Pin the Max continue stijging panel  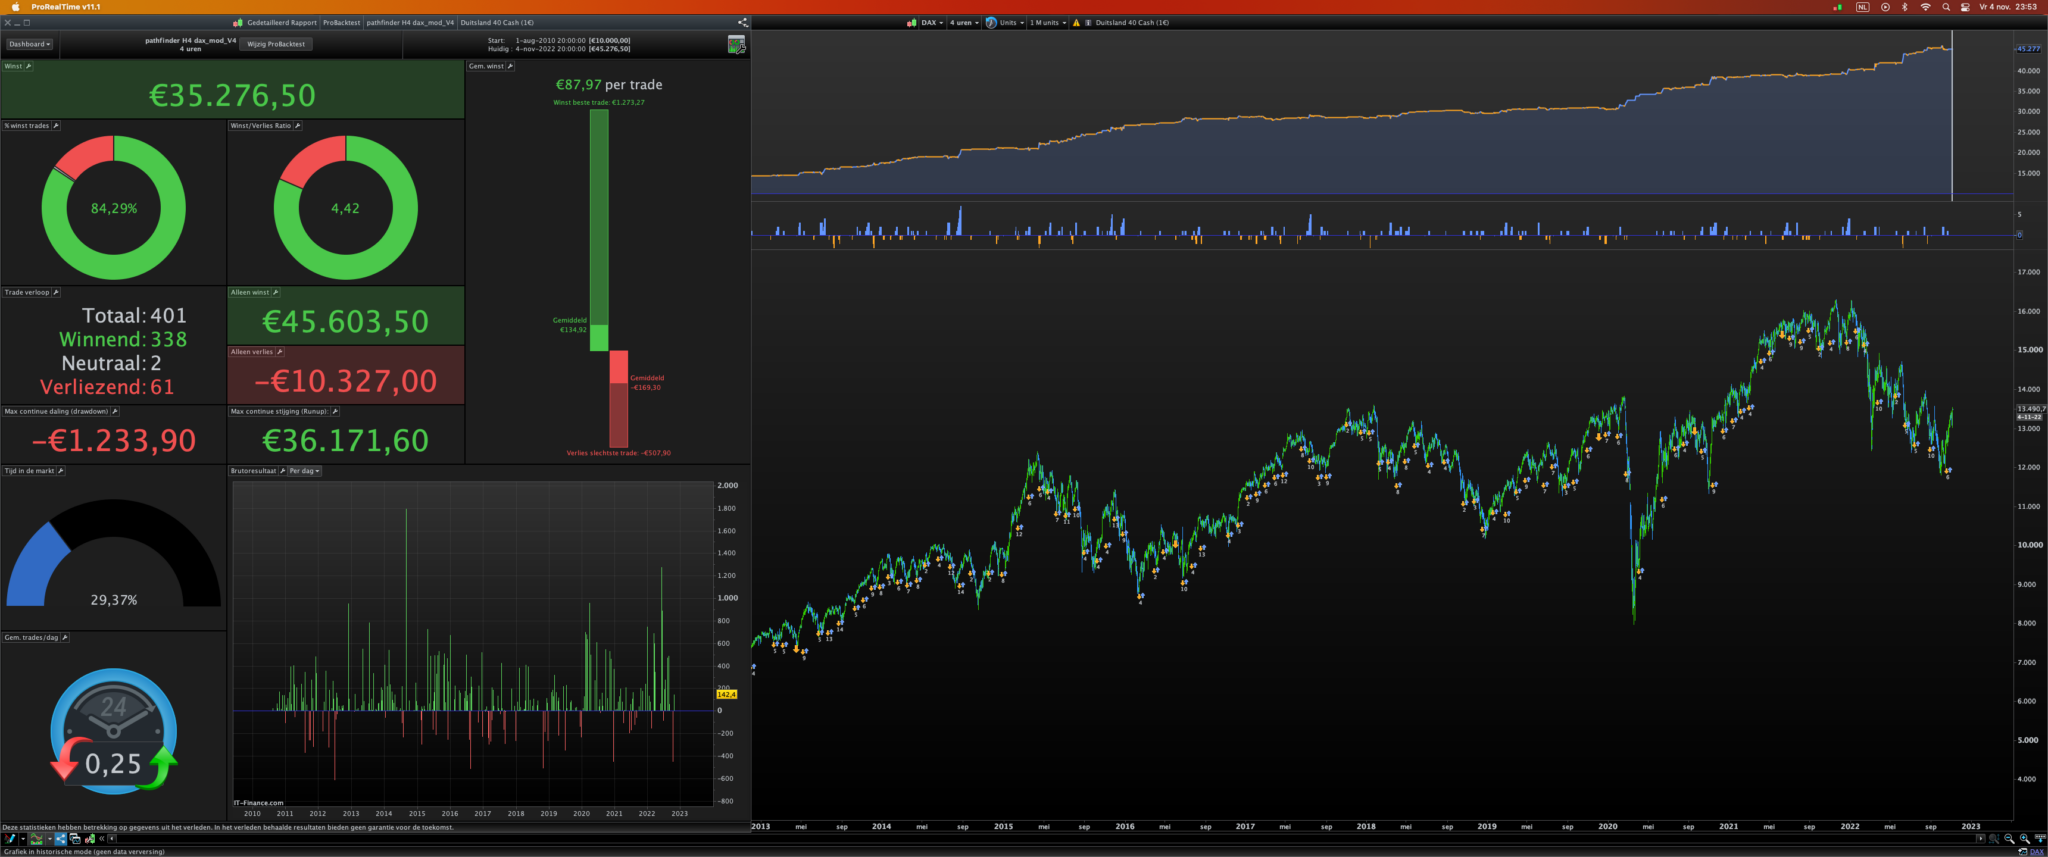point(335,411)
